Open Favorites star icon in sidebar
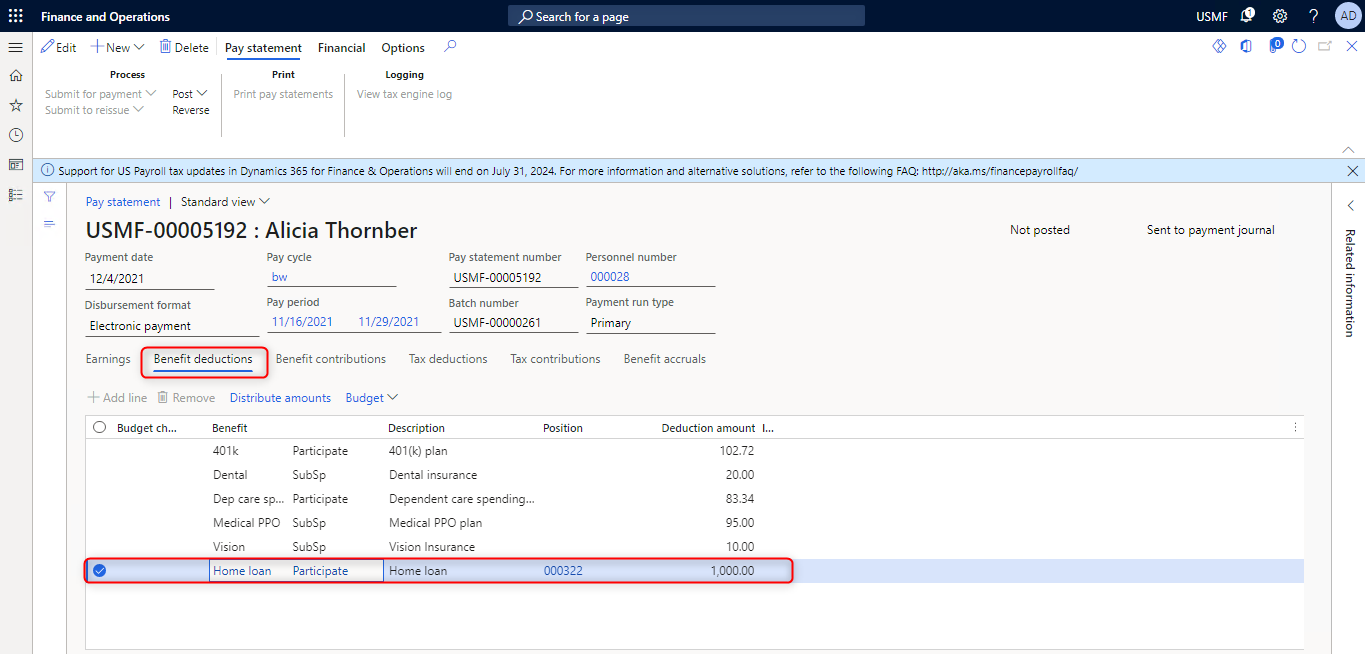 (x=15, y=105)
